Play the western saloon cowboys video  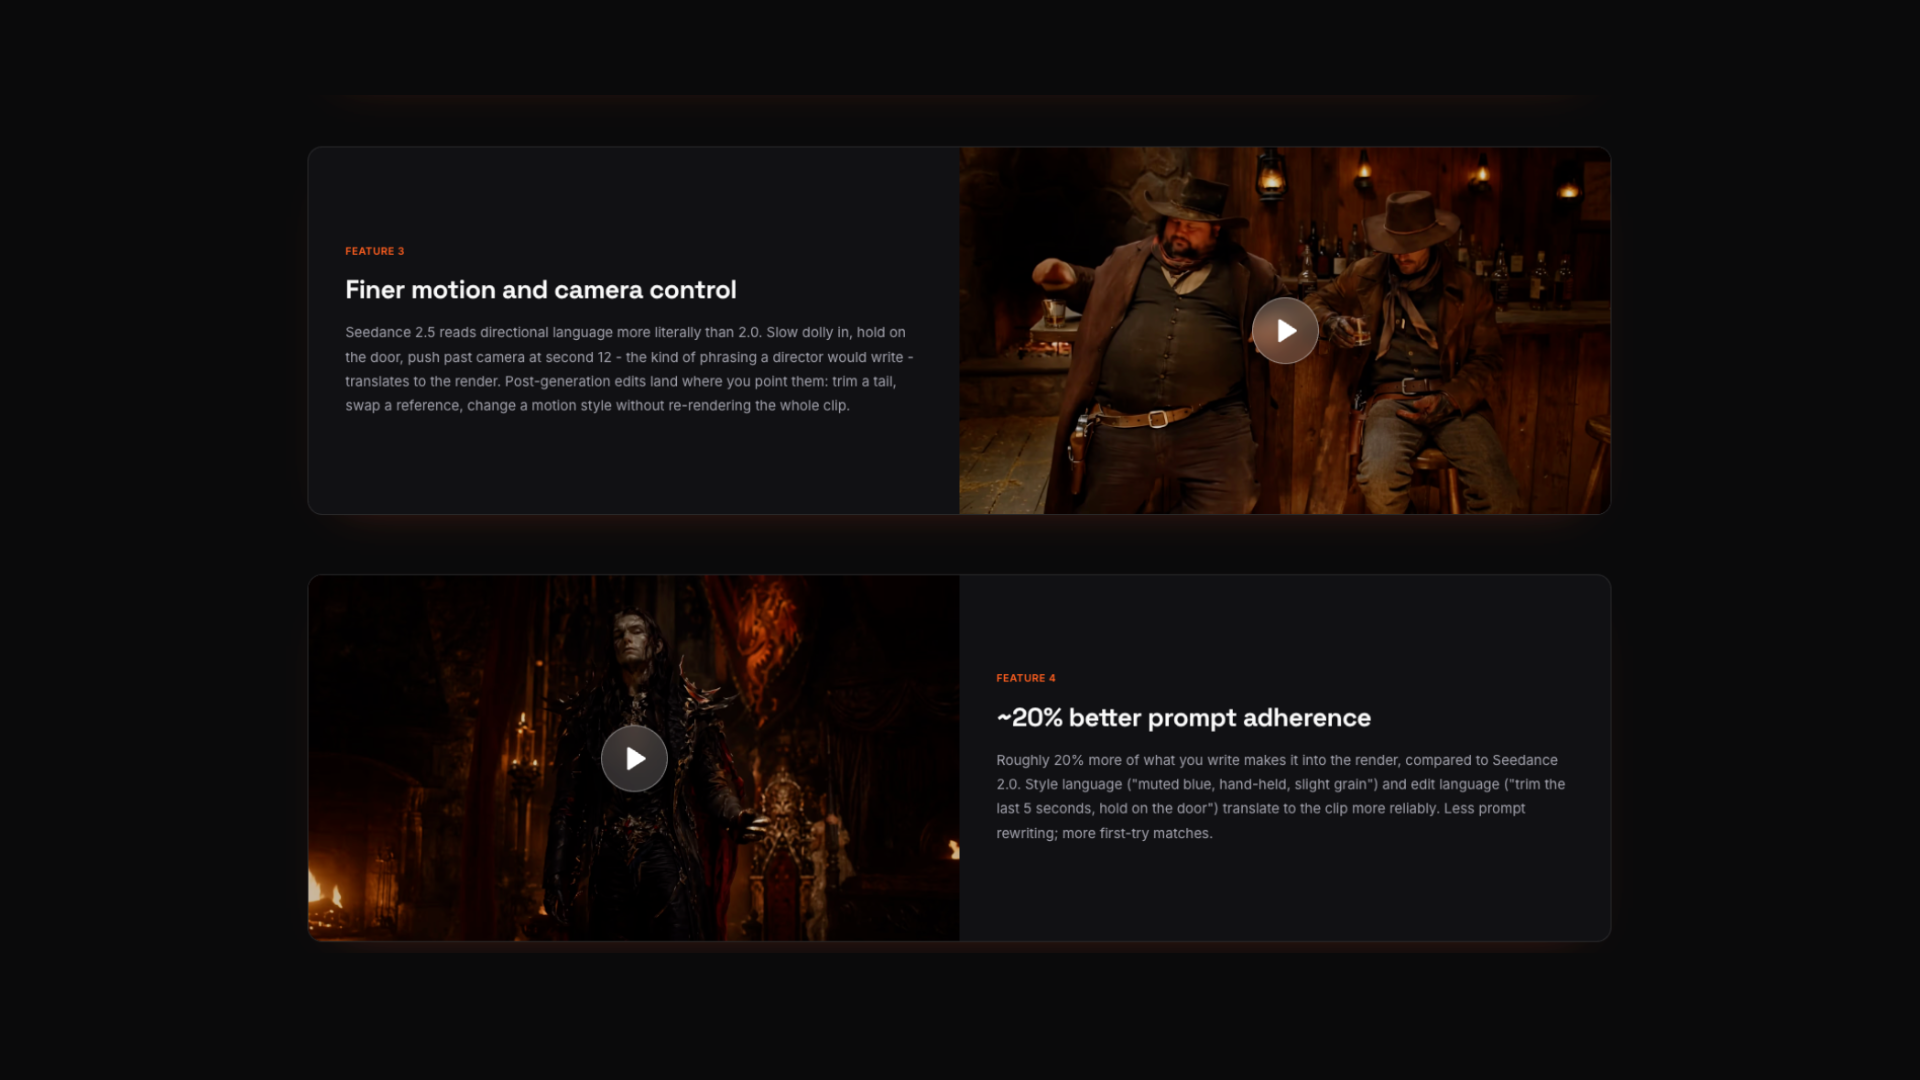[x=1285, y=331]
